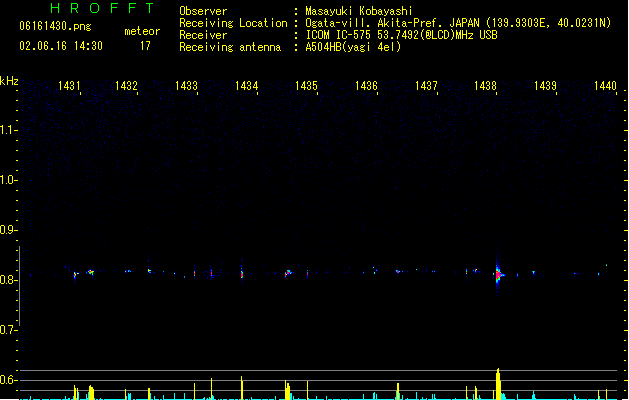Screen dimensions: 629x400
Task: Select the ICOM IC-575 53.7492 MHz USB text
Action: point(402,35)
